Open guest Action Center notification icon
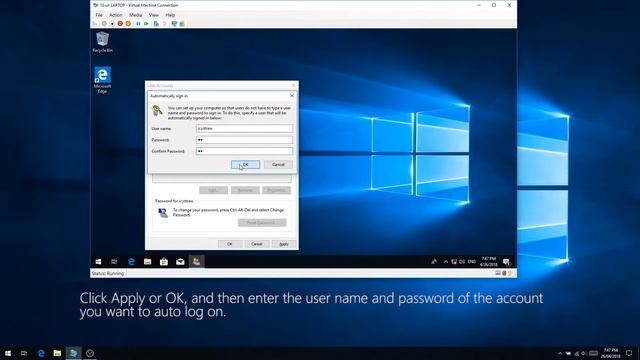 [507, 262]
